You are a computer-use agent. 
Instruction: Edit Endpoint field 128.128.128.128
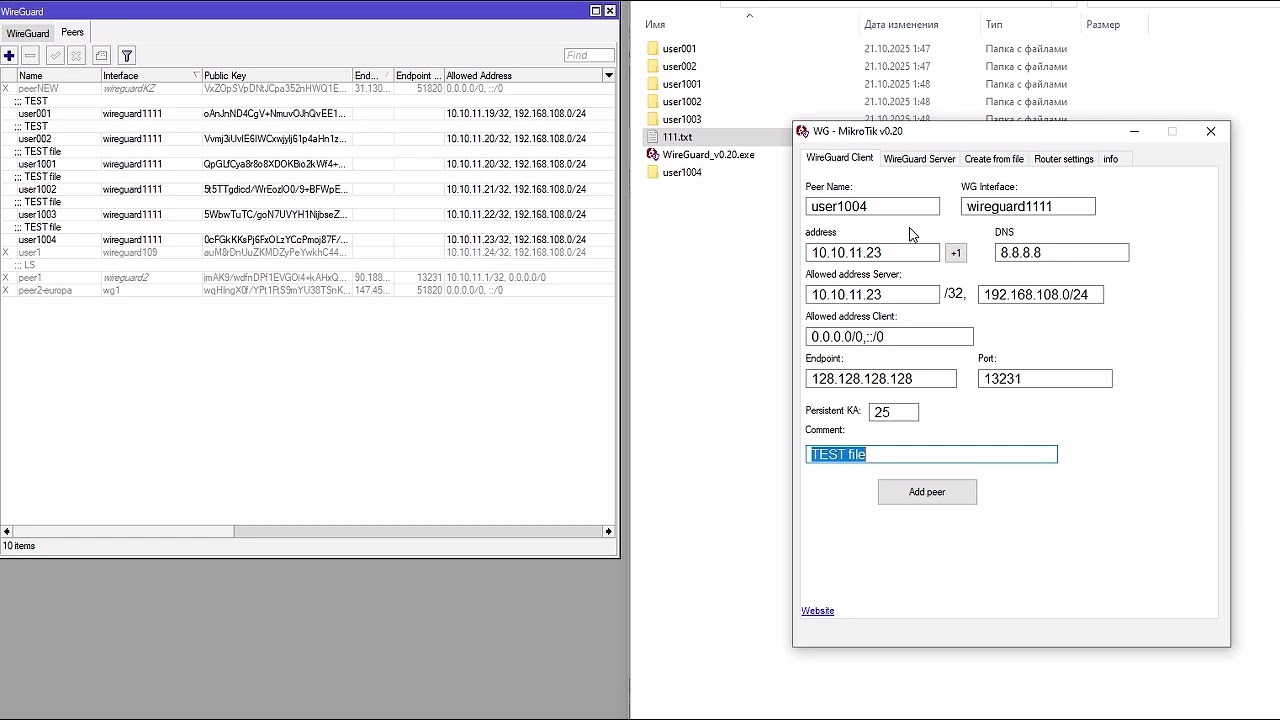(x=881, y=379)
